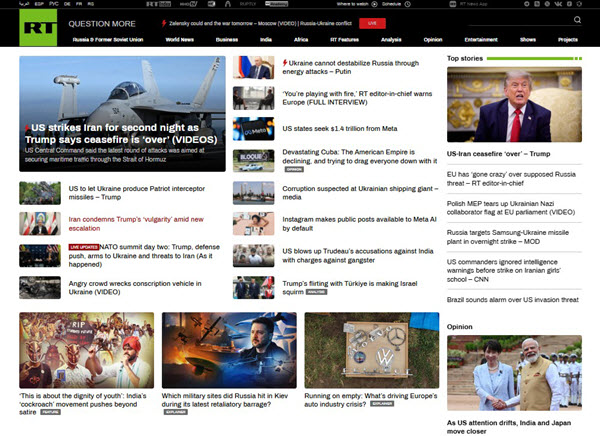Screen dimensions: 600x436
Task: Click the search input field
Action: pyautogui.click(x=520, y=20)
